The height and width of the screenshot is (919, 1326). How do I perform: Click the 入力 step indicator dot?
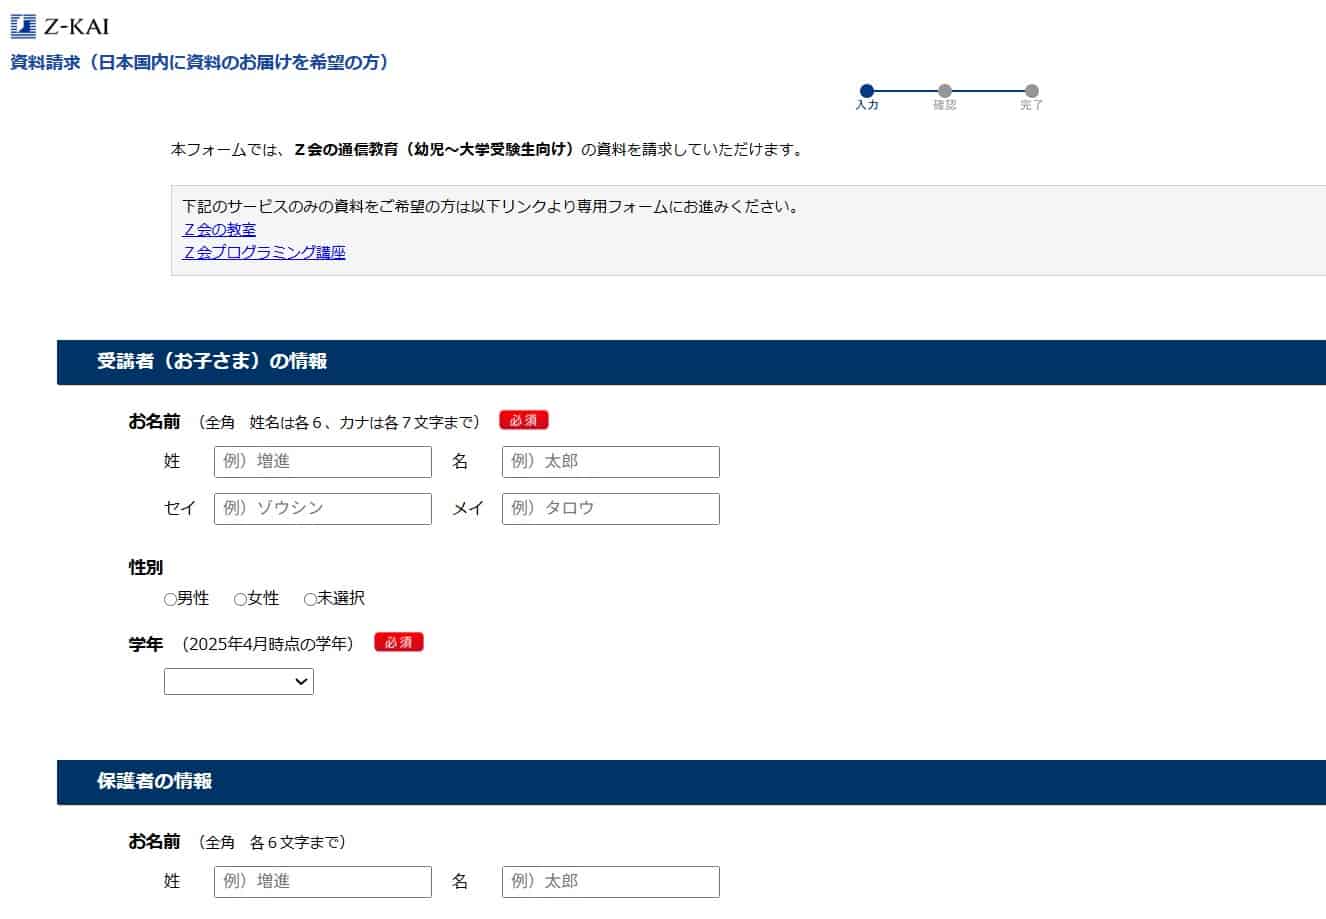867,91
